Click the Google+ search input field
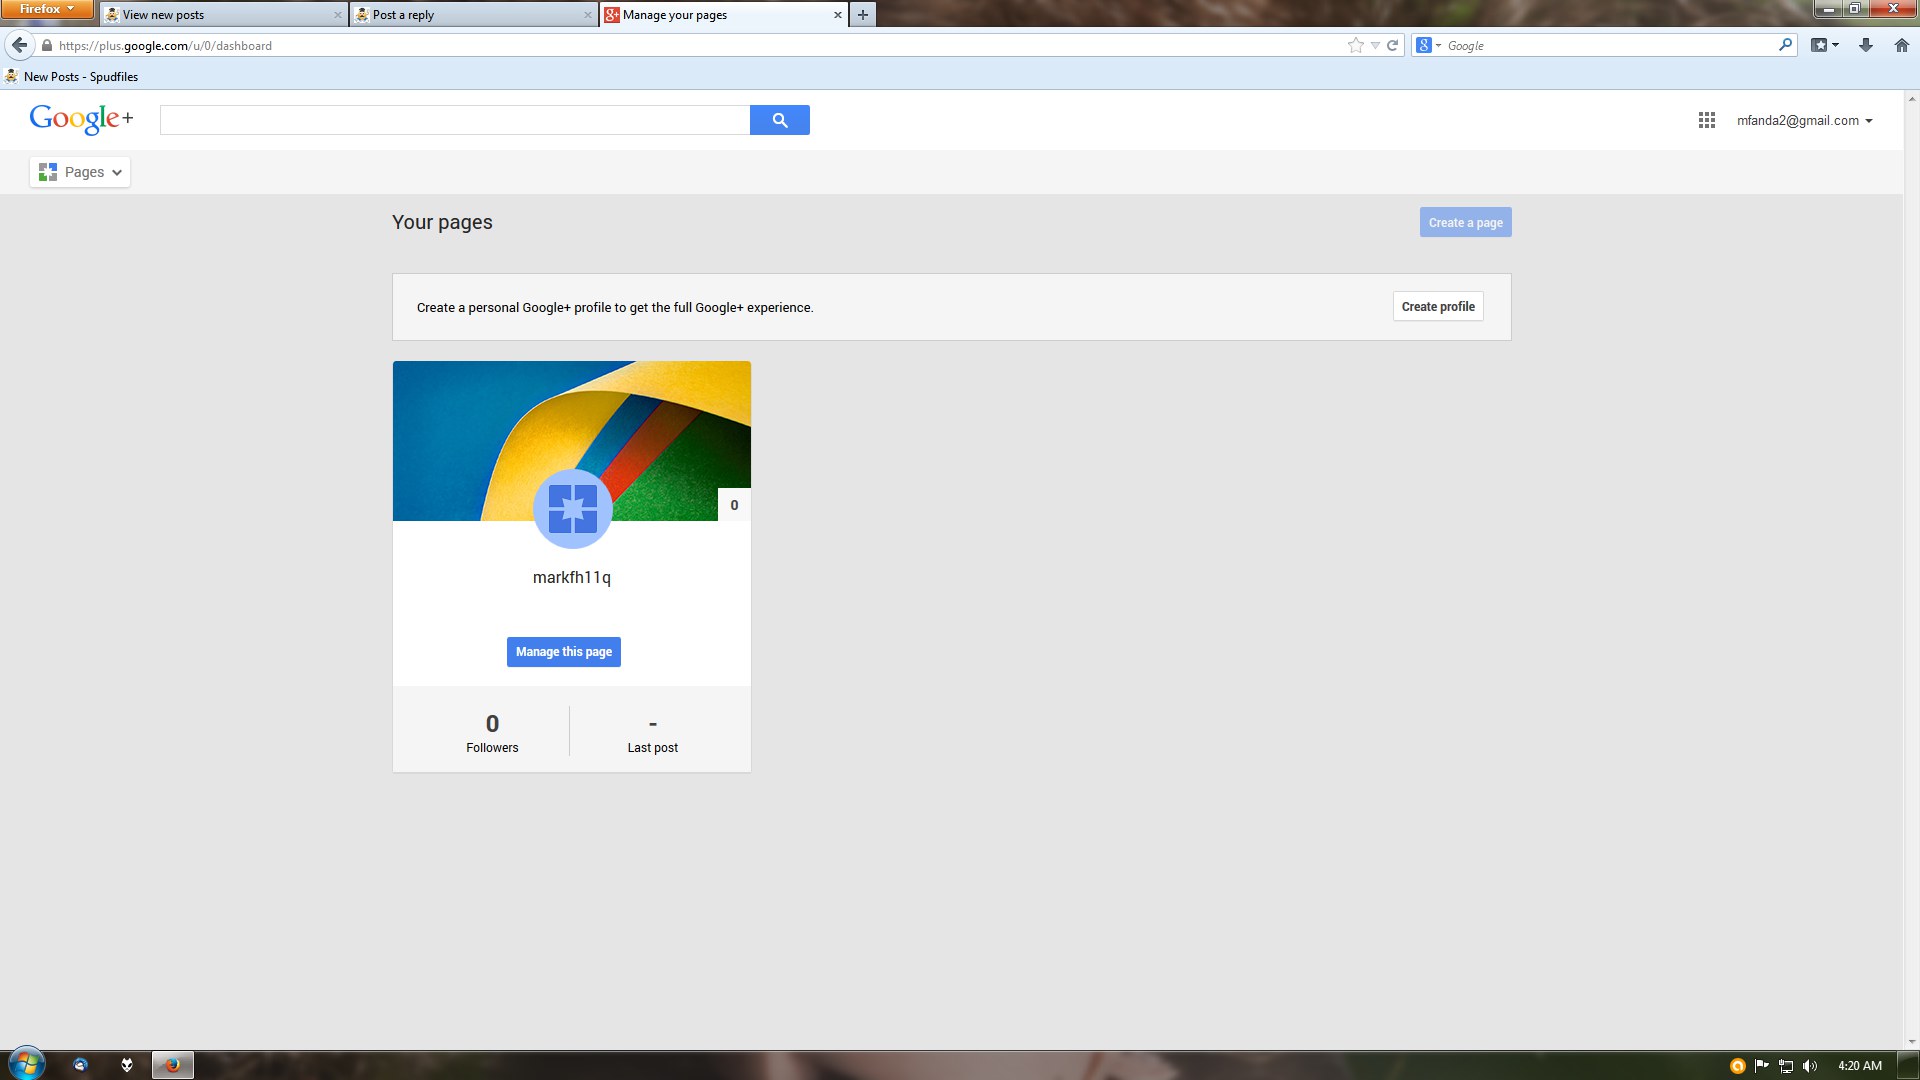Viewport: 1920px width, 1080px height. click(455, 120)
